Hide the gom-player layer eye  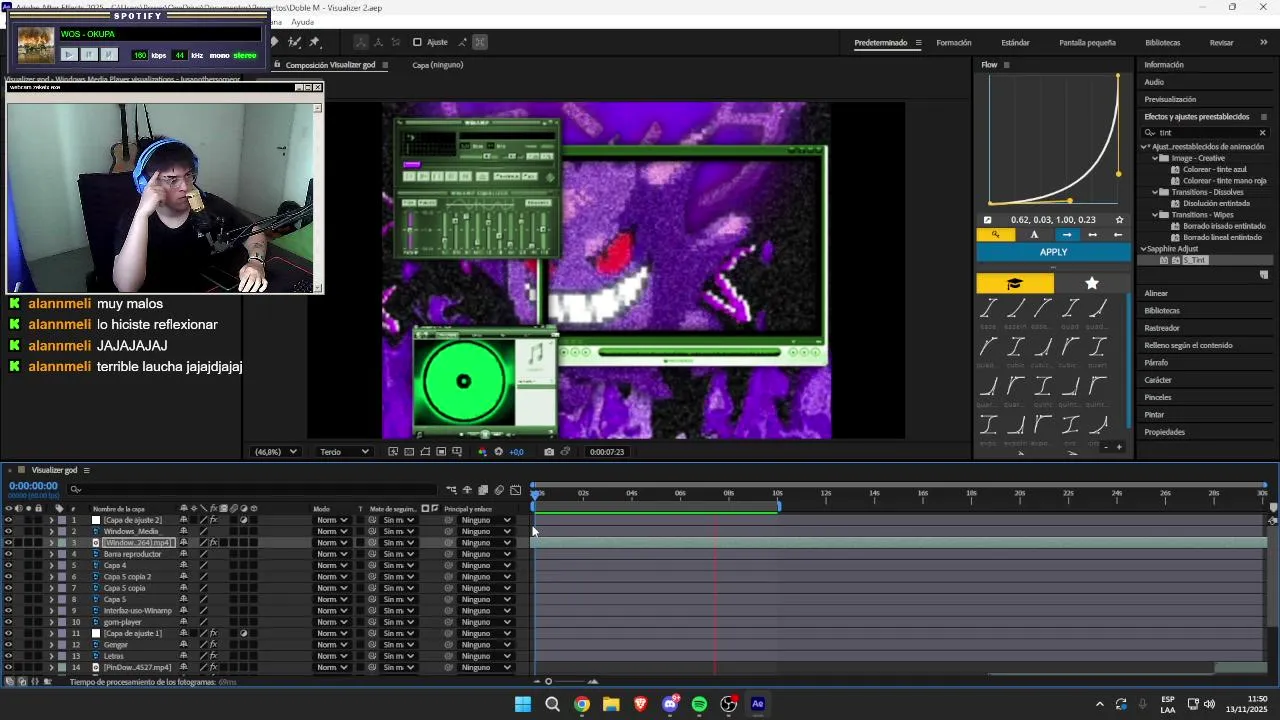[x=8, y=622]
